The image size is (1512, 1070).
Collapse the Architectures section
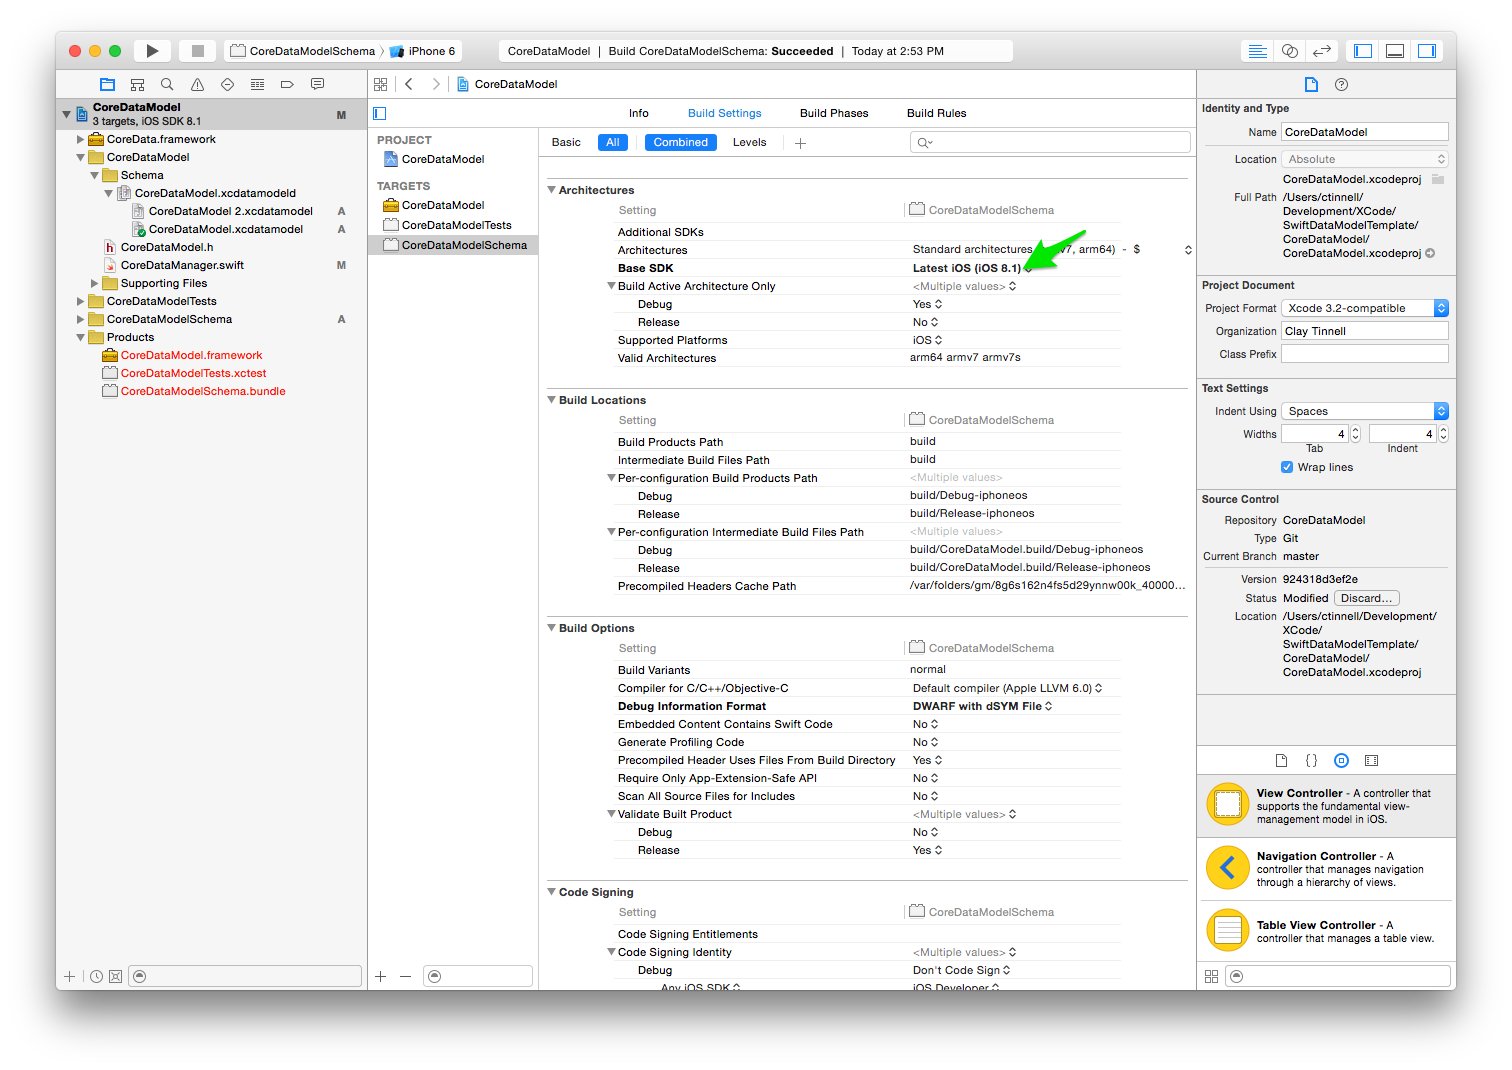point(551,190)
